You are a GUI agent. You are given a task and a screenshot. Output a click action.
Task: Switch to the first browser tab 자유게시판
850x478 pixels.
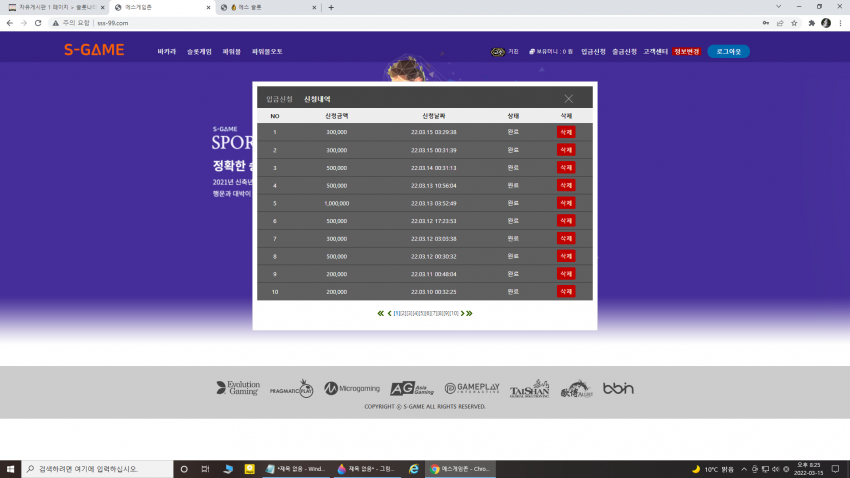[x=54, y=8]
